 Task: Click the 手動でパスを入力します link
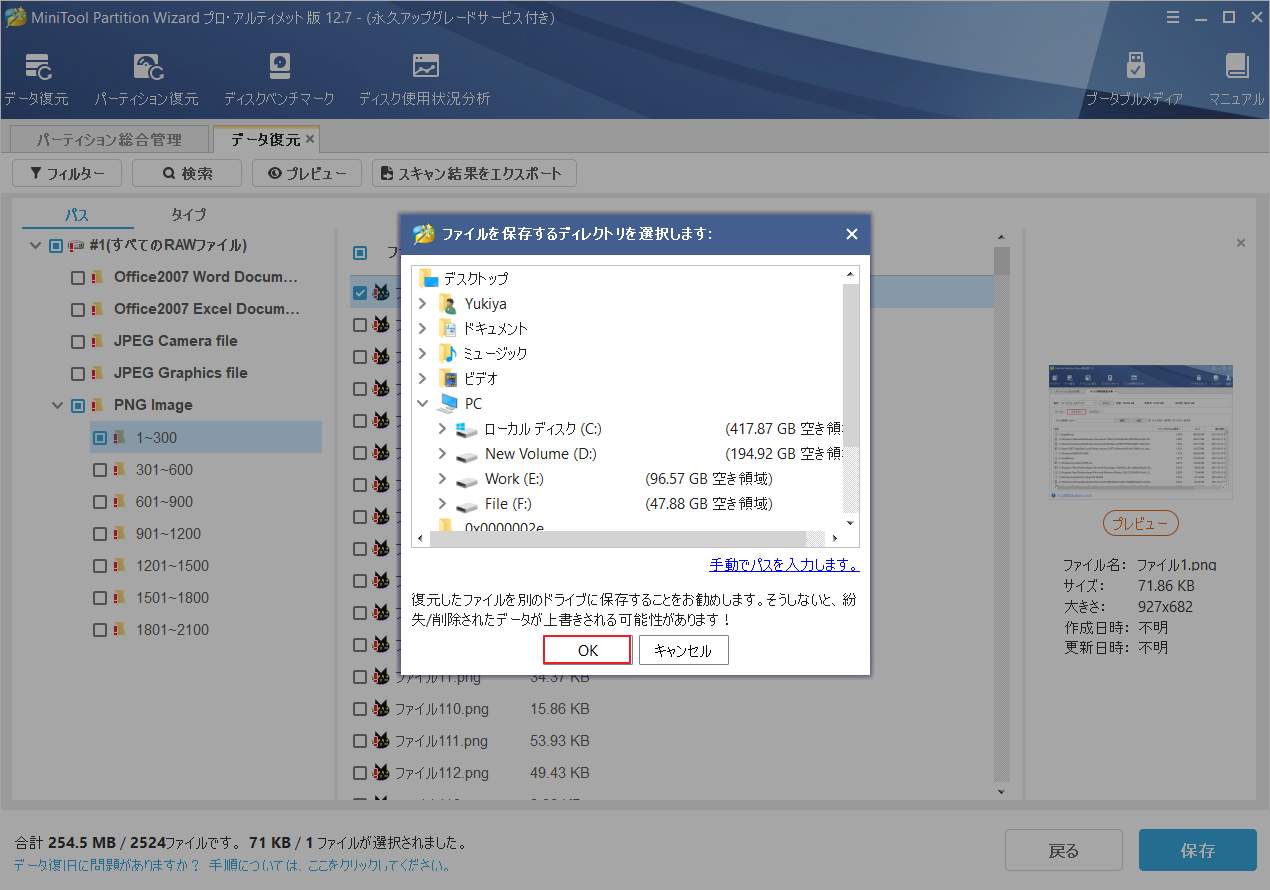(x=784, y=564)
